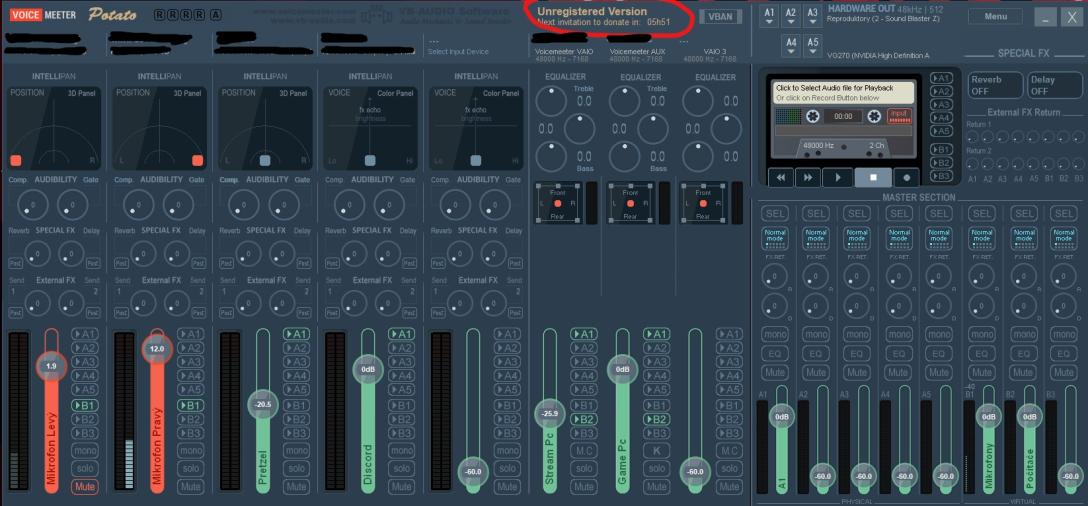Click the Mikrofon Levy fader knob showing 1.9
The width and height of the screenshot is (1088, 506).
tap(51, 366)
